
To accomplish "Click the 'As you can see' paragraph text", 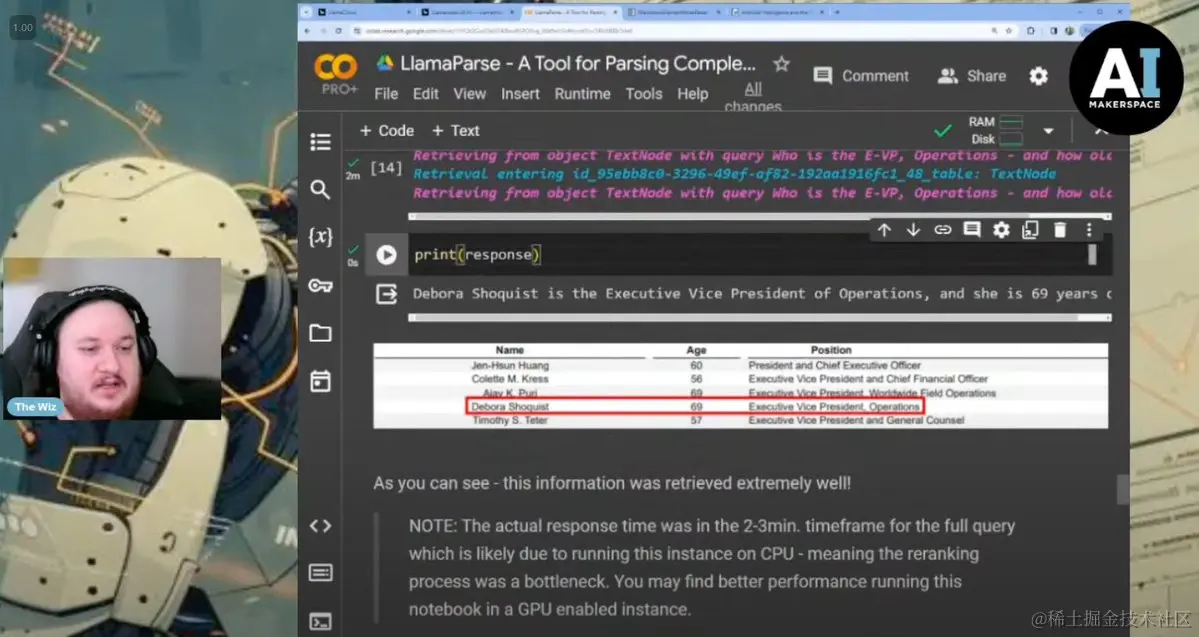I will click(x=612, y=483).
